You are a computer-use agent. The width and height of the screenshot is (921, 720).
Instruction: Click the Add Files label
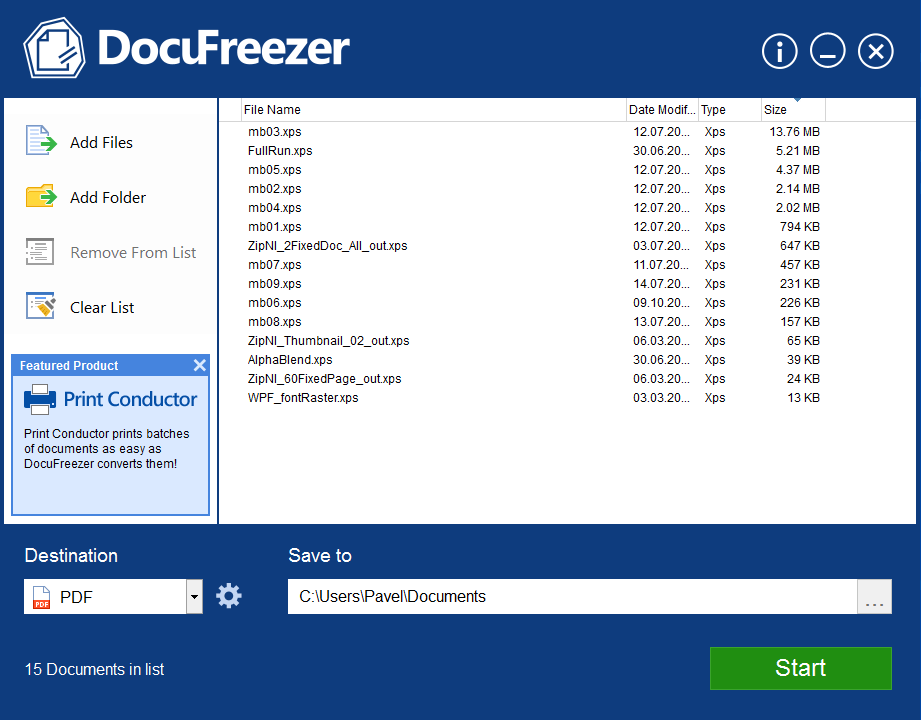(101, 143)
